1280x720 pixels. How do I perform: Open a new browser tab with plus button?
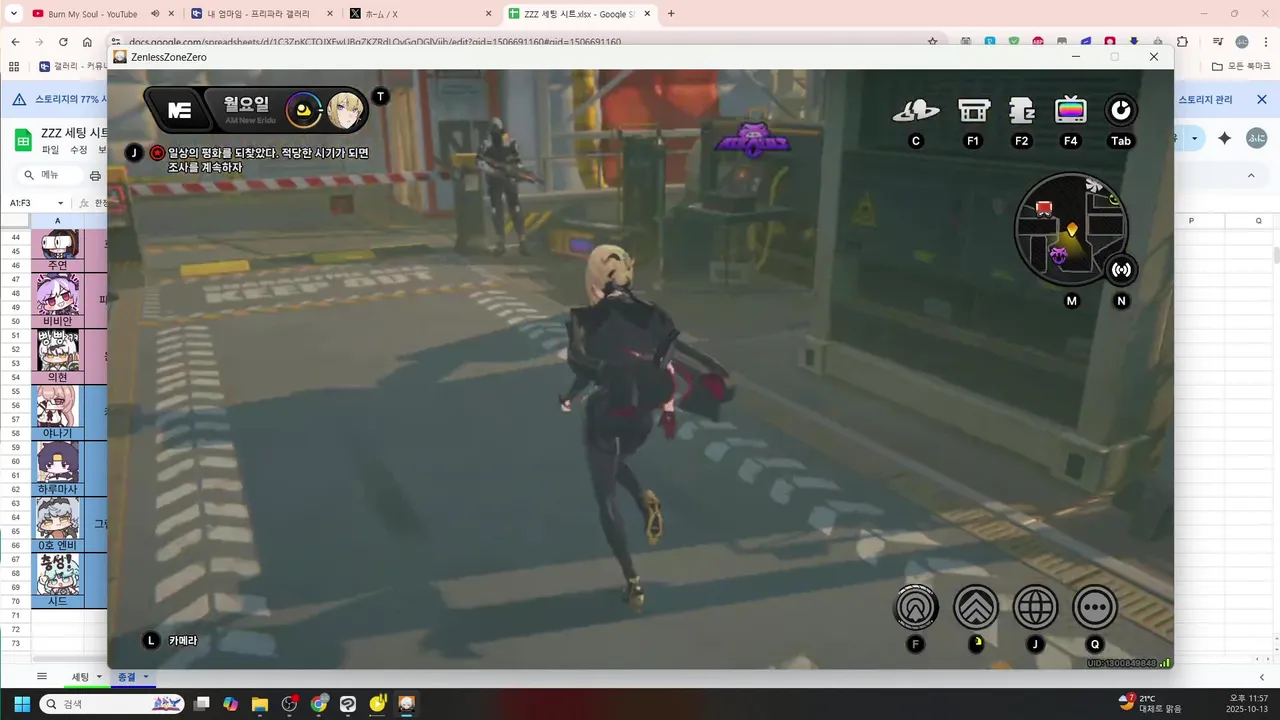(x=671, y=14)
